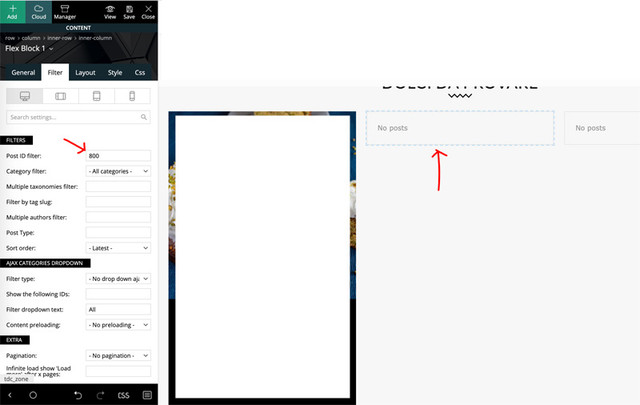Click the Post Type input field

(118, 232)
